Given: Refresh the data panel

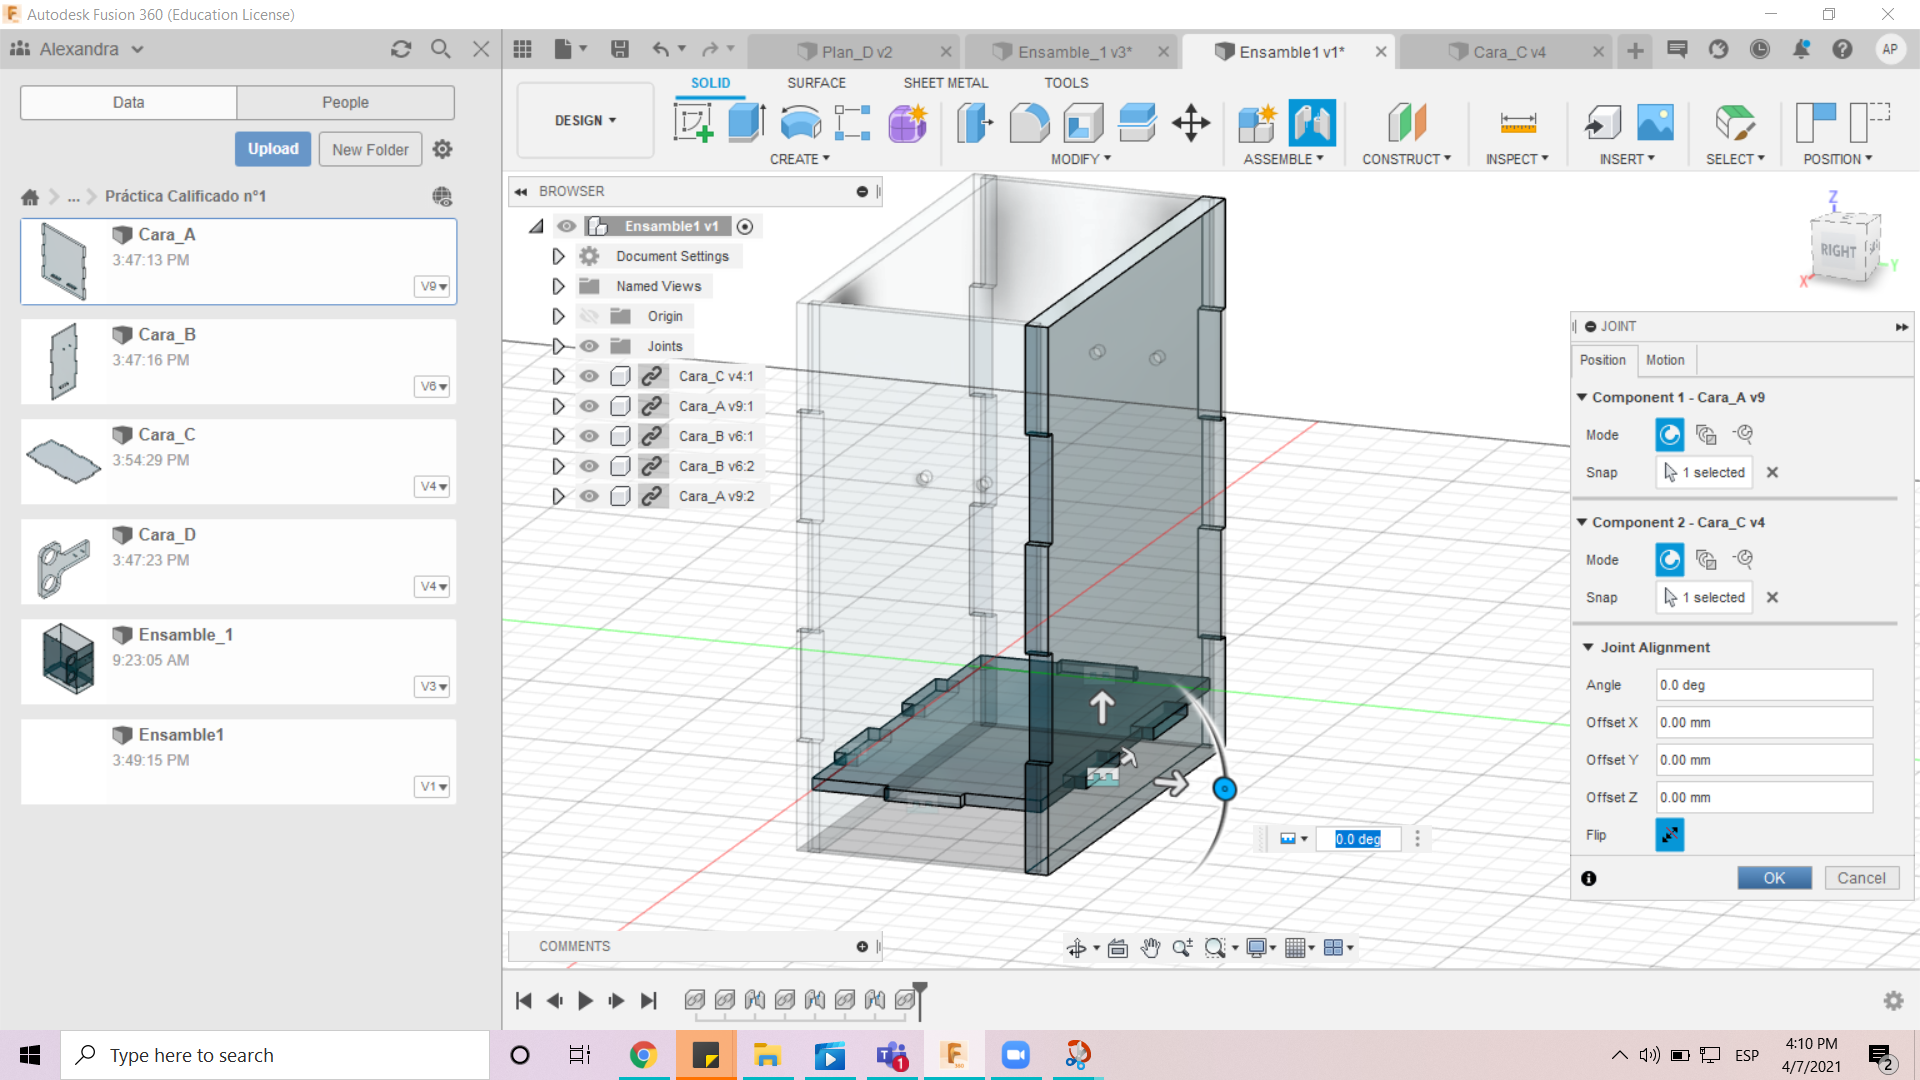Looking at the screenshot, I should pyautogui.click(x=401, y=49).
